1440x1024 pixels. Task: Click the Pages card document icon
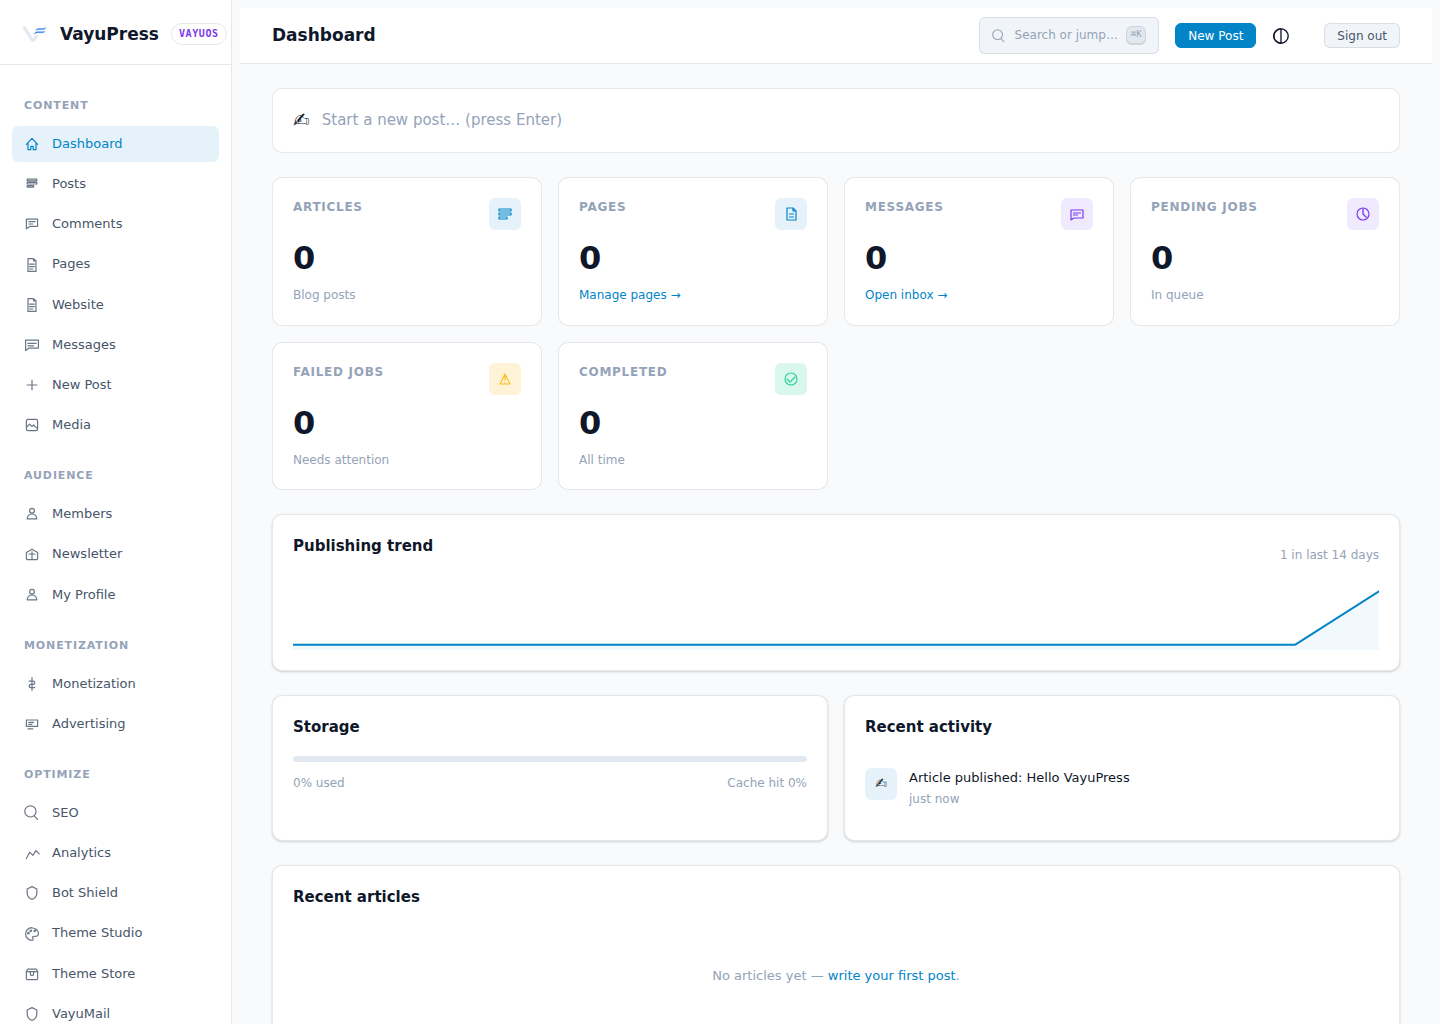(791, 214)
